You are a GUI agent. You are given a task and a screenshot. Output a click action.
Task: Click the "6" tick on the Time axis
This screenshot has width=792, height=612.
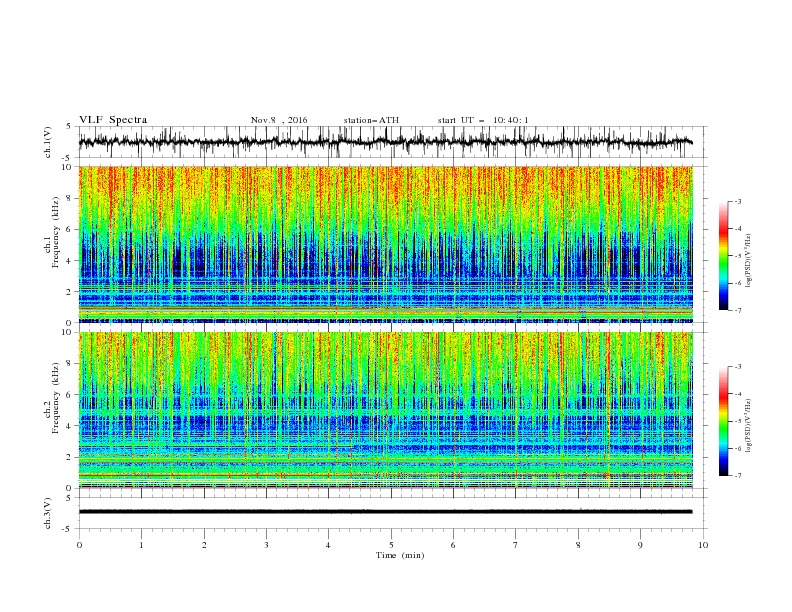pos(453,545)
